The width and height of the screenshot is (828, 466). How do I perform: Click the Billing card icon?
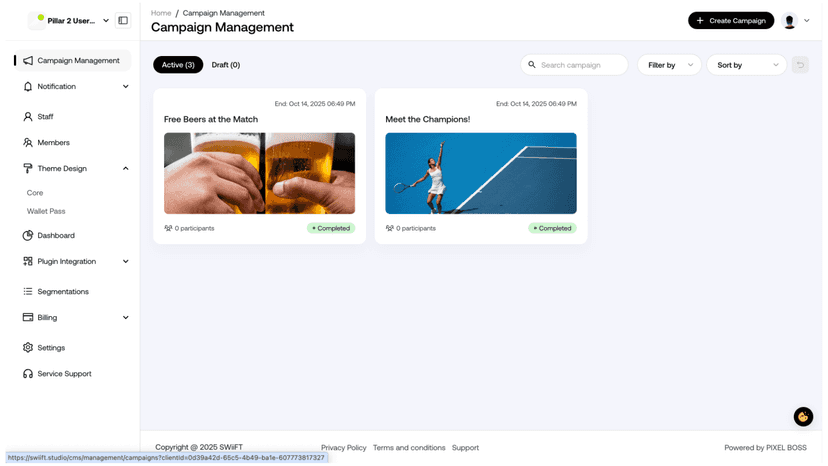click(x=28, y=318)
